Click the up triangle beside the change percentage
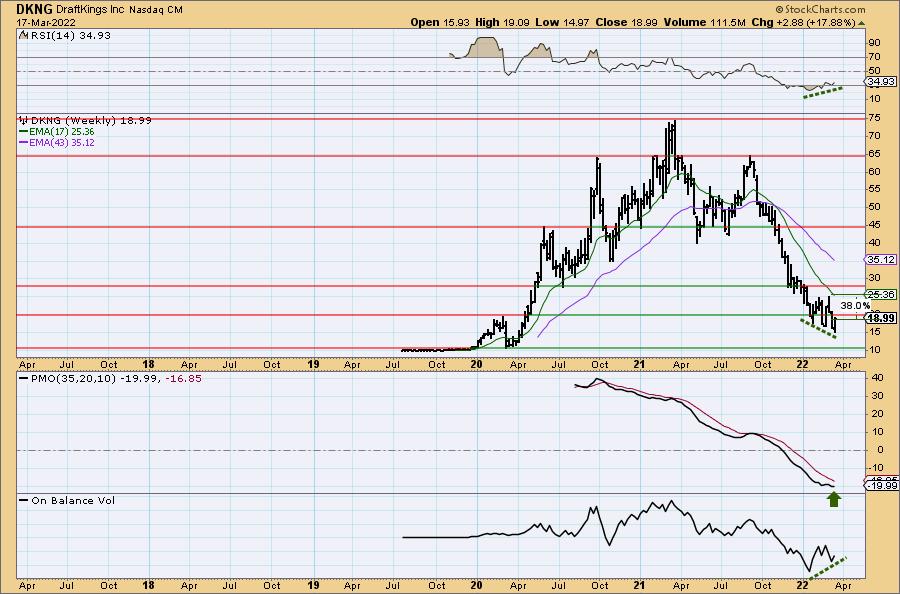Viewport: 900px width, 594px height. pyautogui.click(x=861, y=23)
